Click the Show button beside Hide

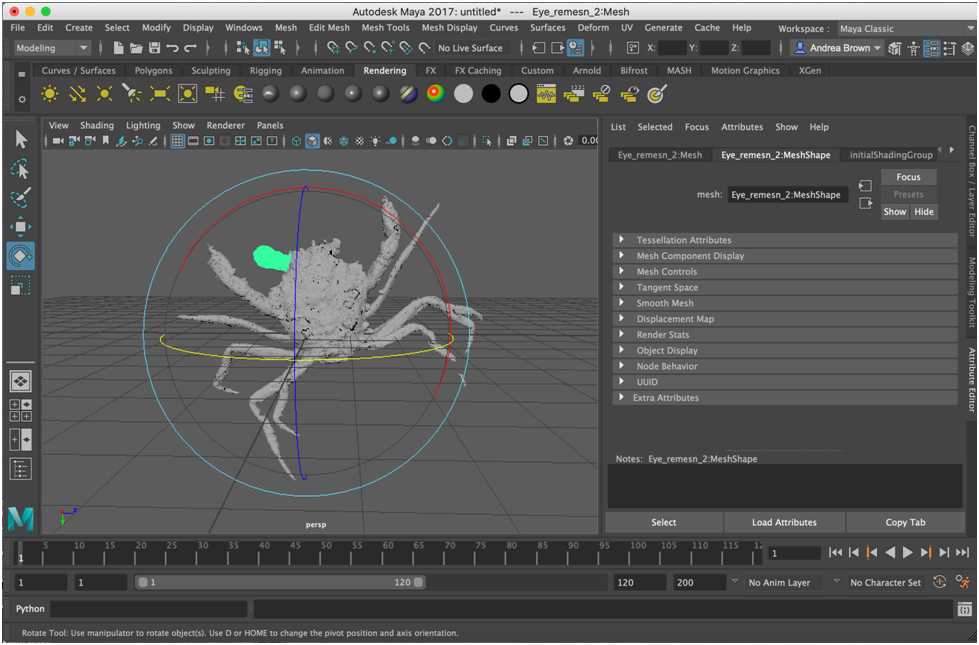tap(895, 212)
